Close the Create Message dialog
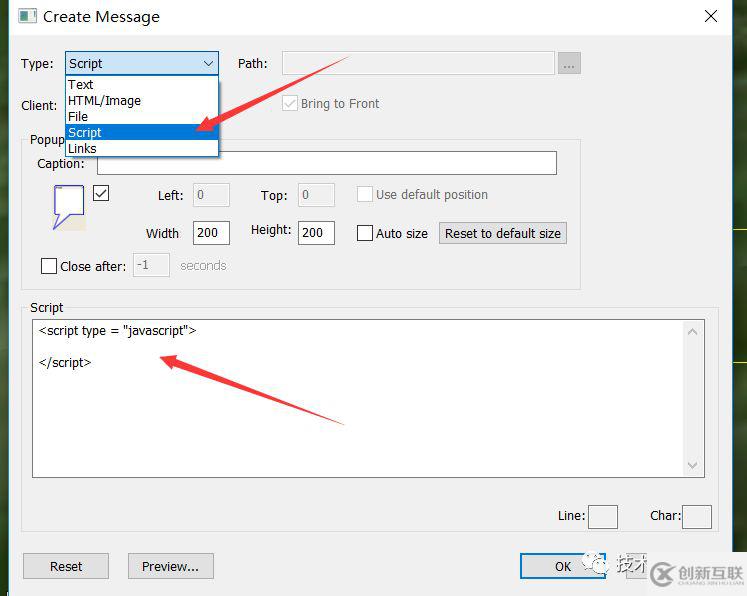This screenshot has height=596, width=747. coord(710,16)
